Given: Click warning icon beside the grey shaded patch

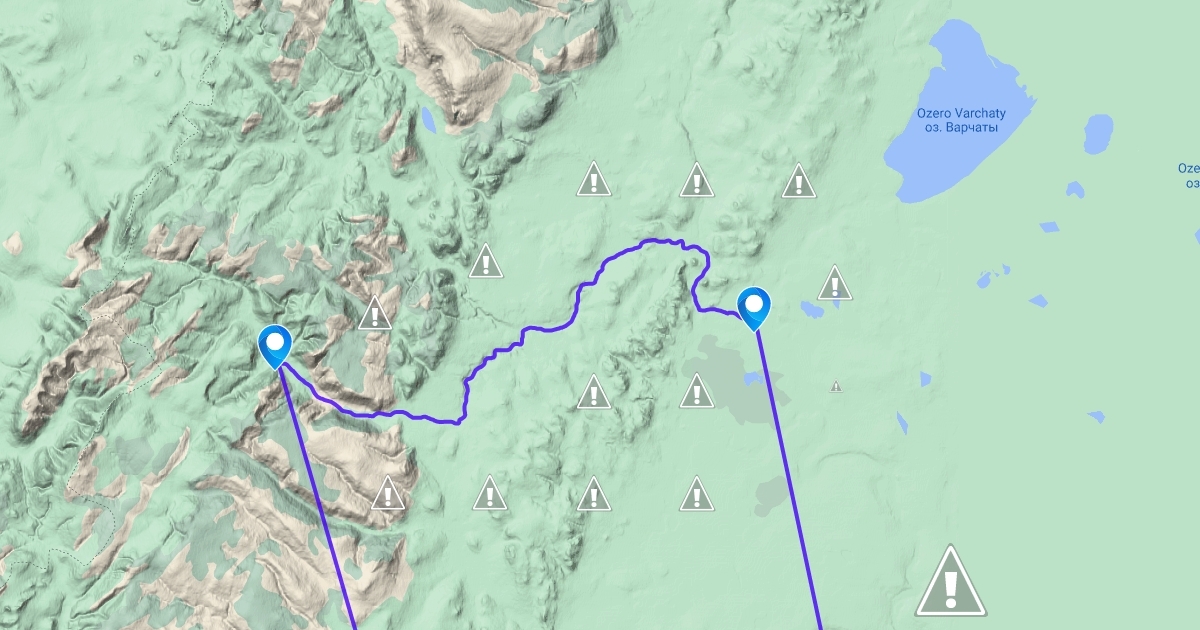Looking at the screenshot, I should coord(697,391).
